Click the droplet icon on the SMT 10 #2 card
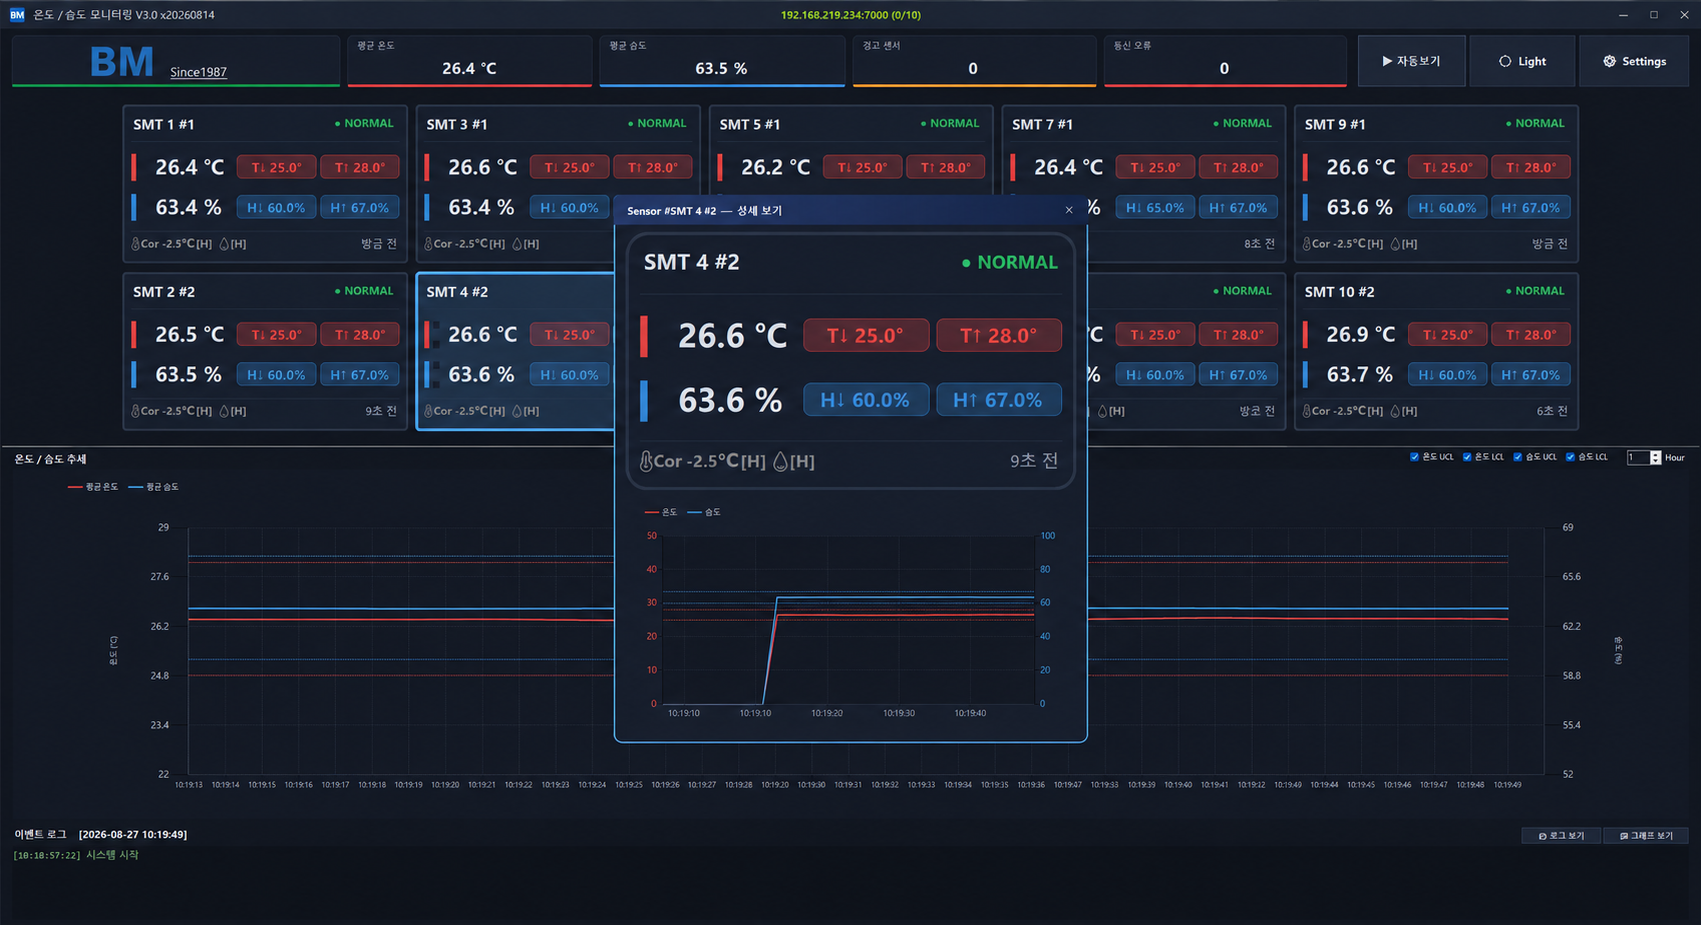Image resolution: width=1701 pixels, height=925 pixels. pos(1395,411)
